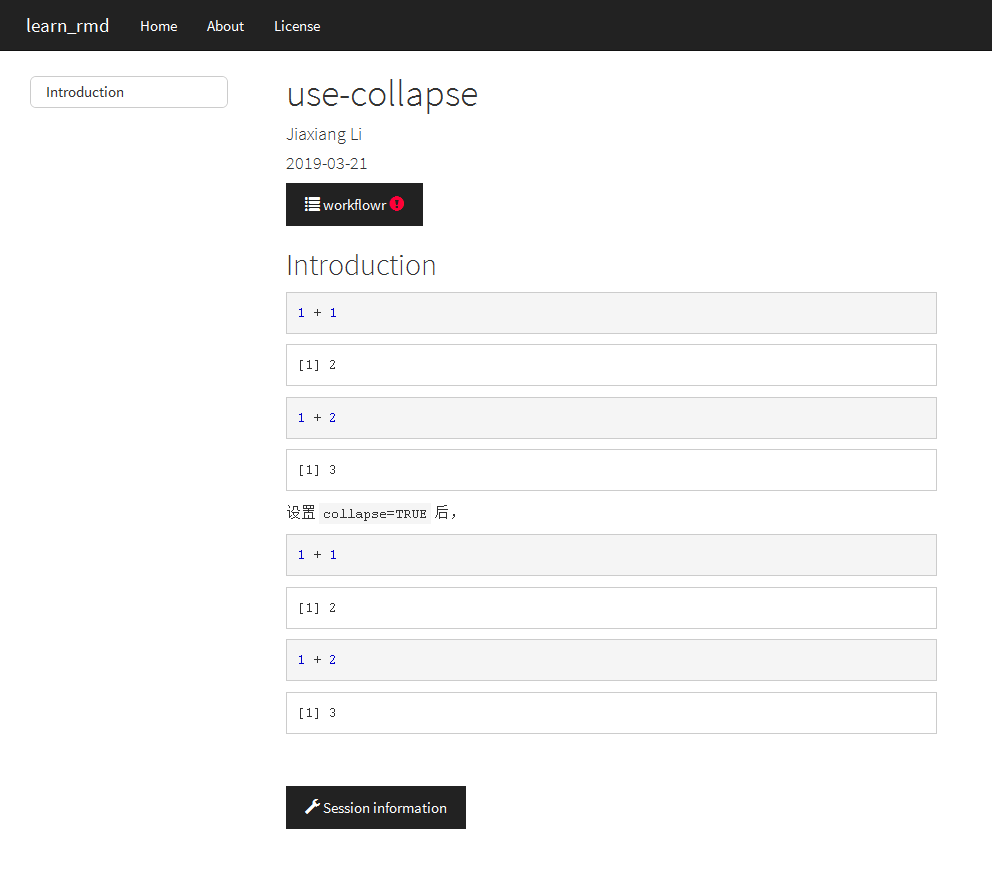
Task: Click the date 2019-03-21
Action: coord(326,164)
